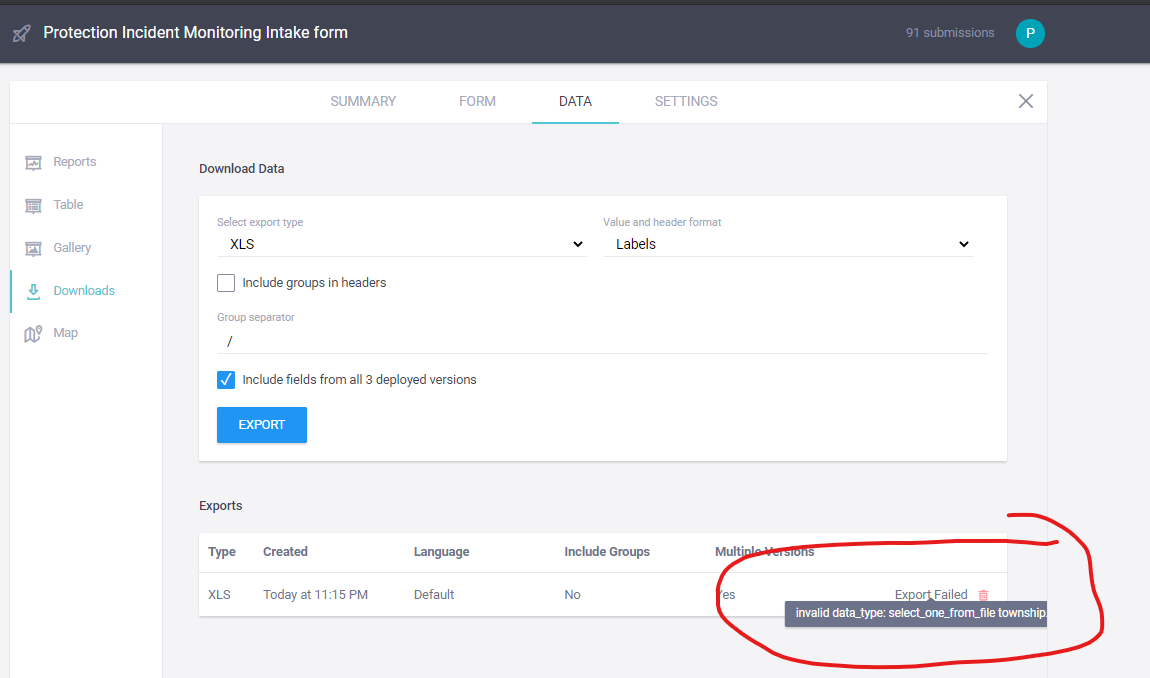Viewport: 1150px width, 678px height.
Task: Open the account avatar labeled P
Action: [1030, 32]
